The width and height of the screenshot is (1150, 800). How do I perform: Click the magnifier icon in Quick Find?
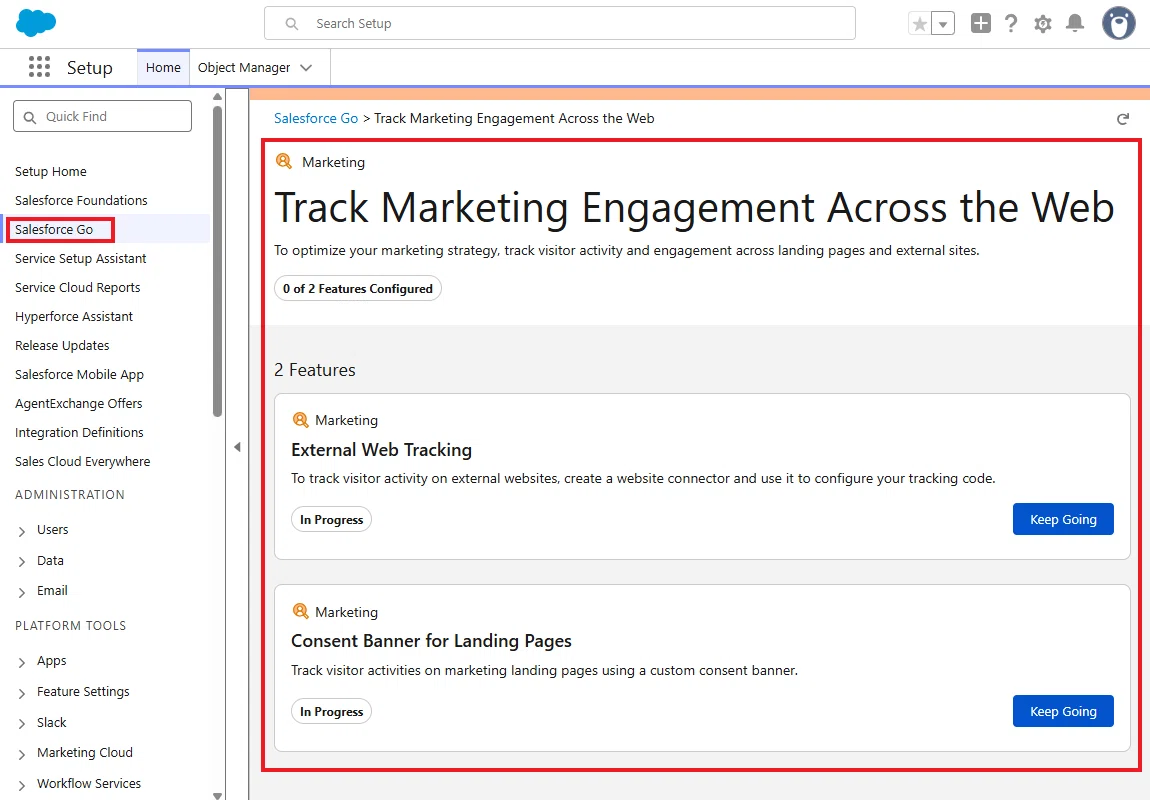point(30,117)
